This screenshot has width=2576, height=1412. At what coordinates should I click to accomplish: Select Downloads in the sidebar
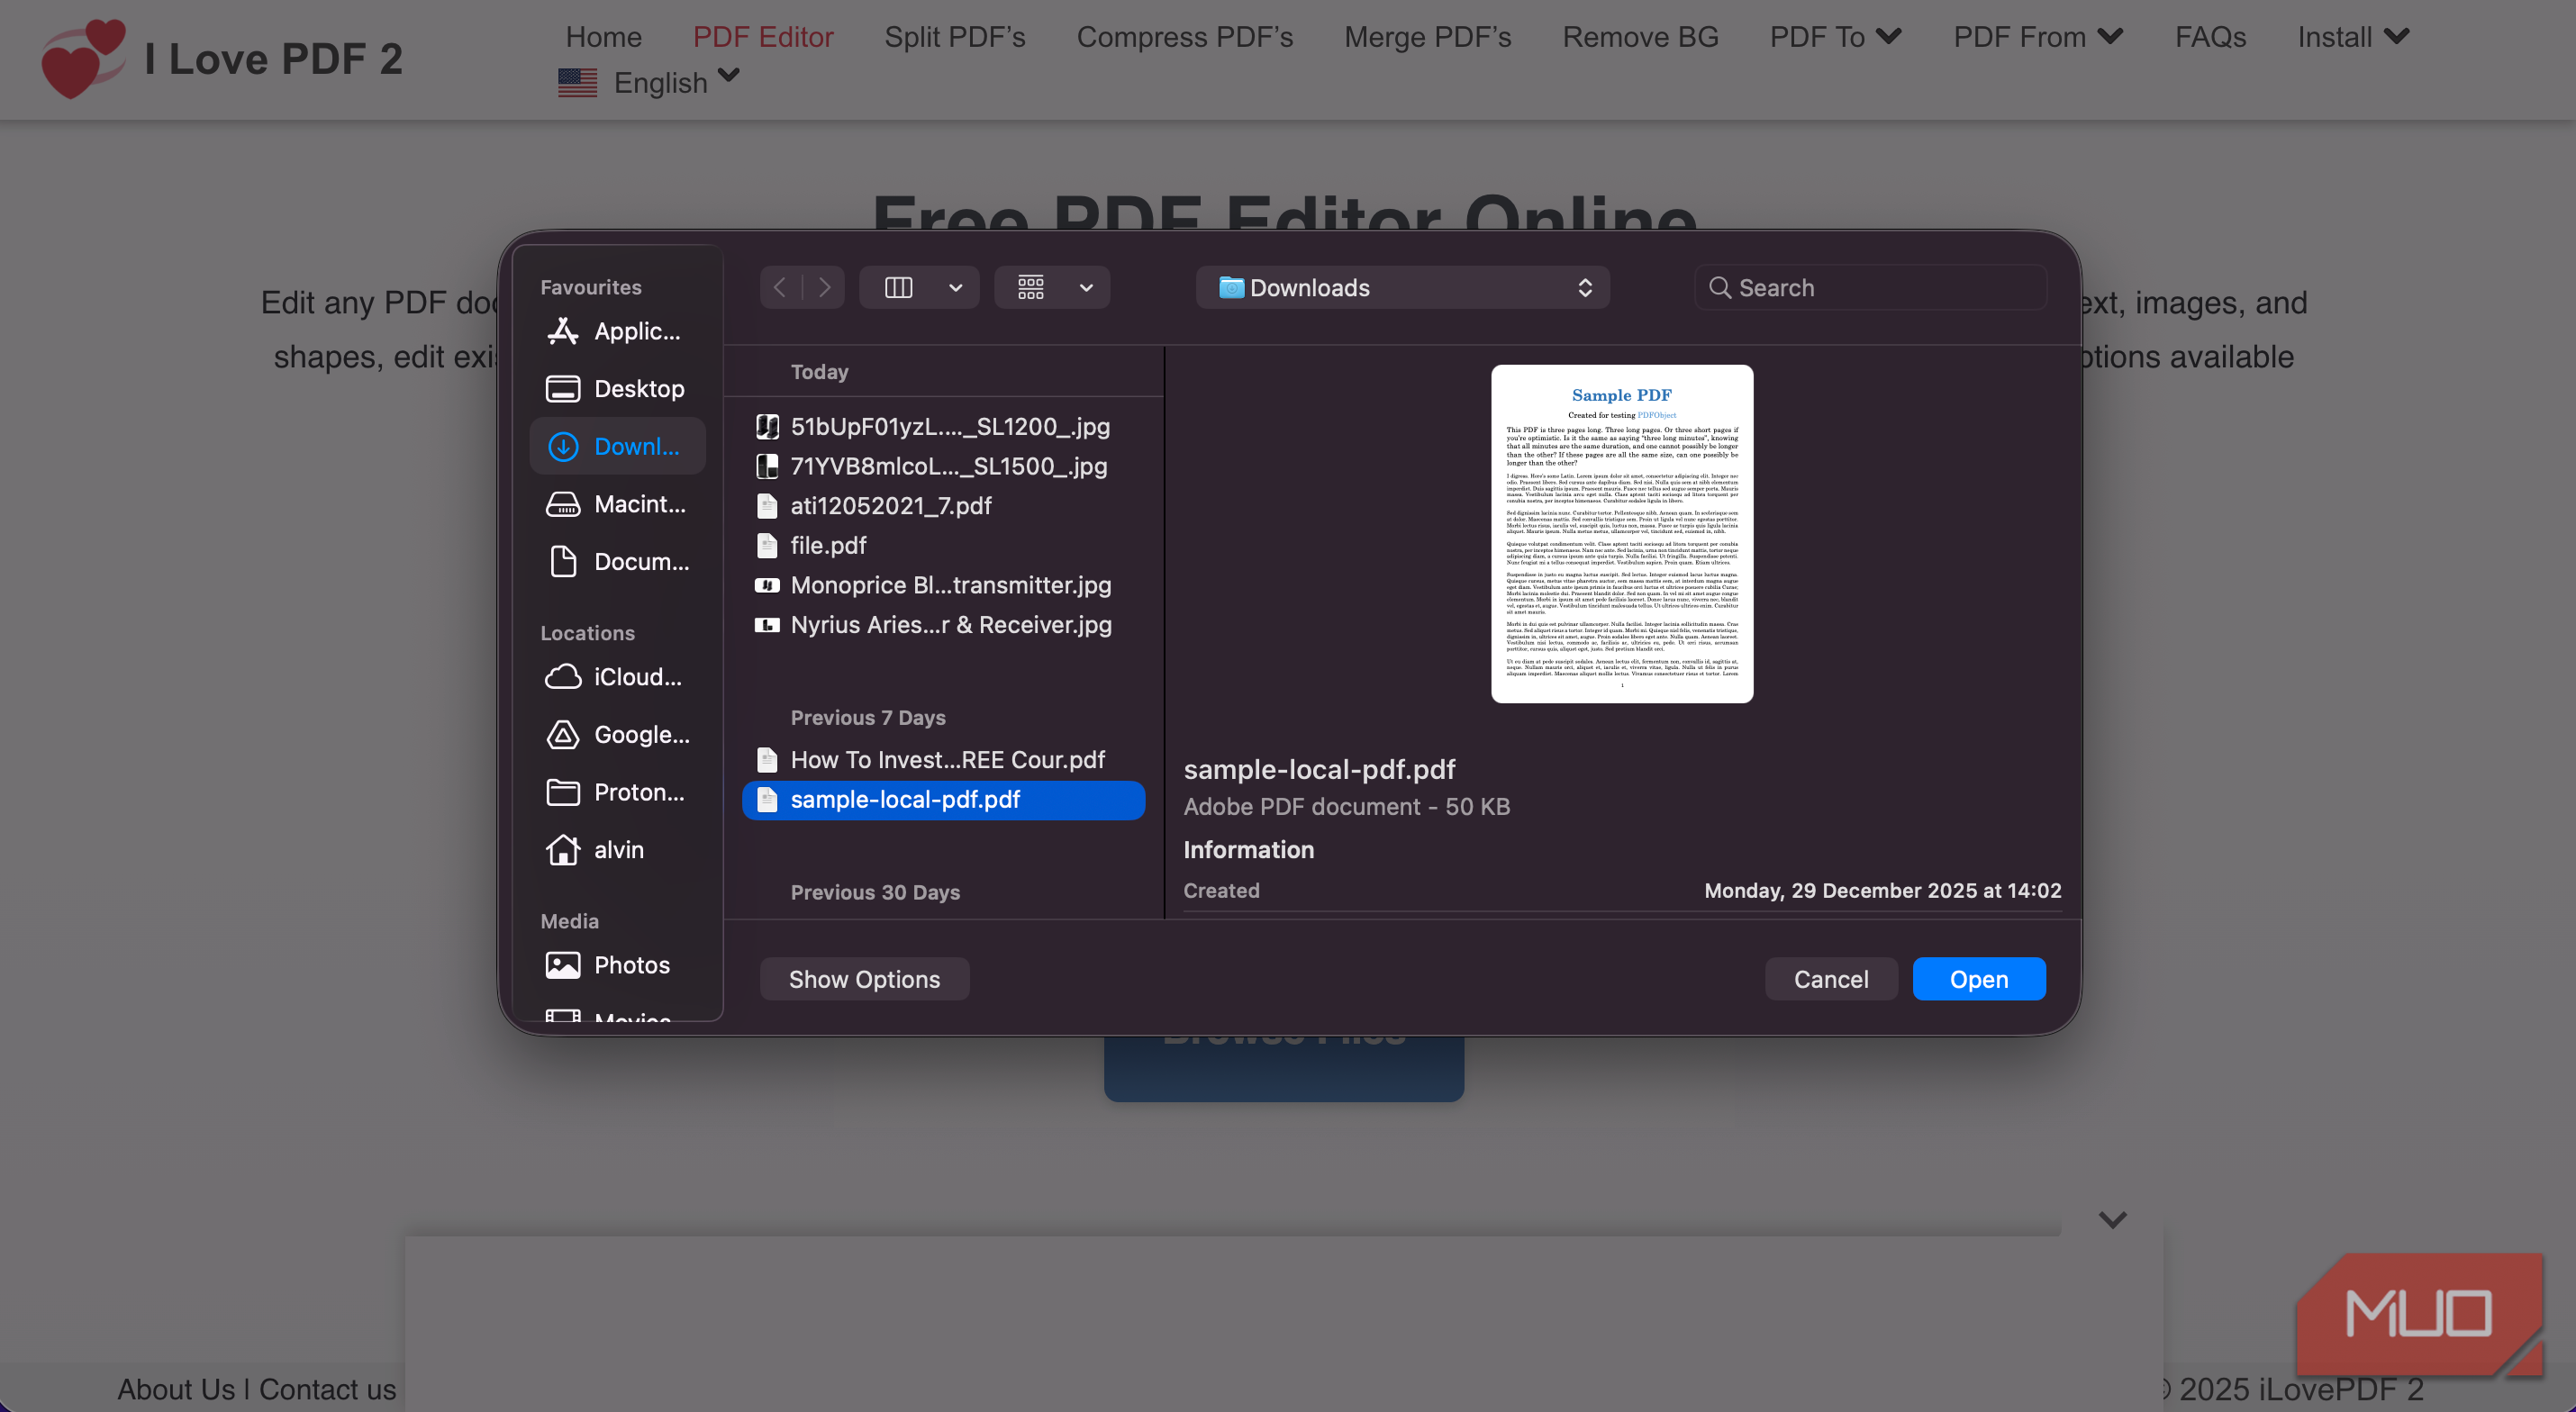[x=617, y=446]
